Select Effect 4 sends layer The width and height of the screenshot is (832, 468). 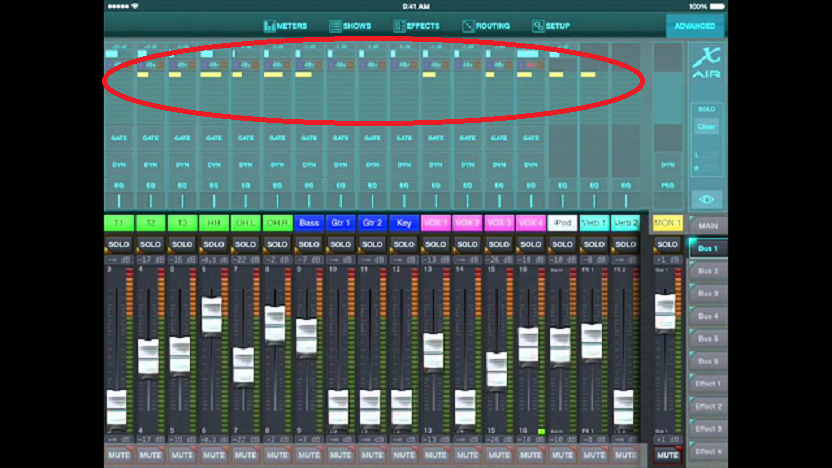point(708,452)
